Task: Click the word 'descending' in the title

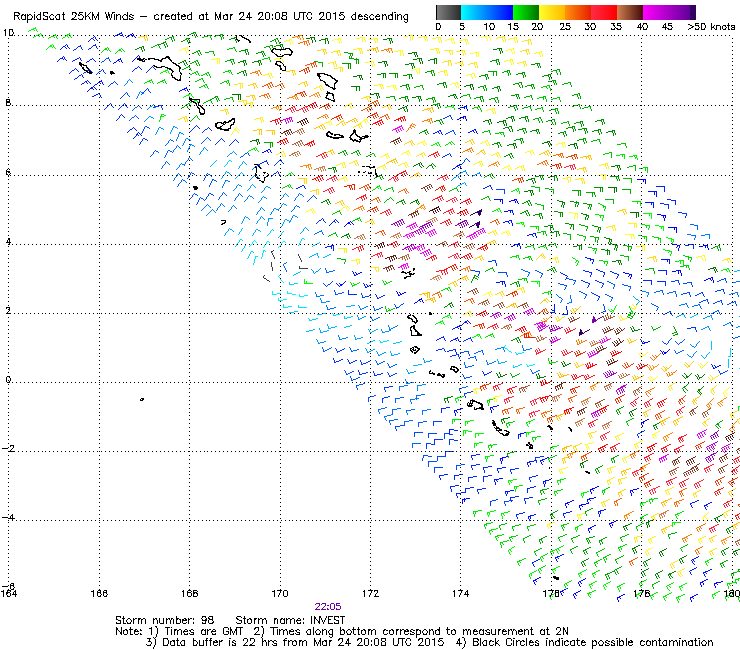Action: pyautogui.click(x=379, y=17)
